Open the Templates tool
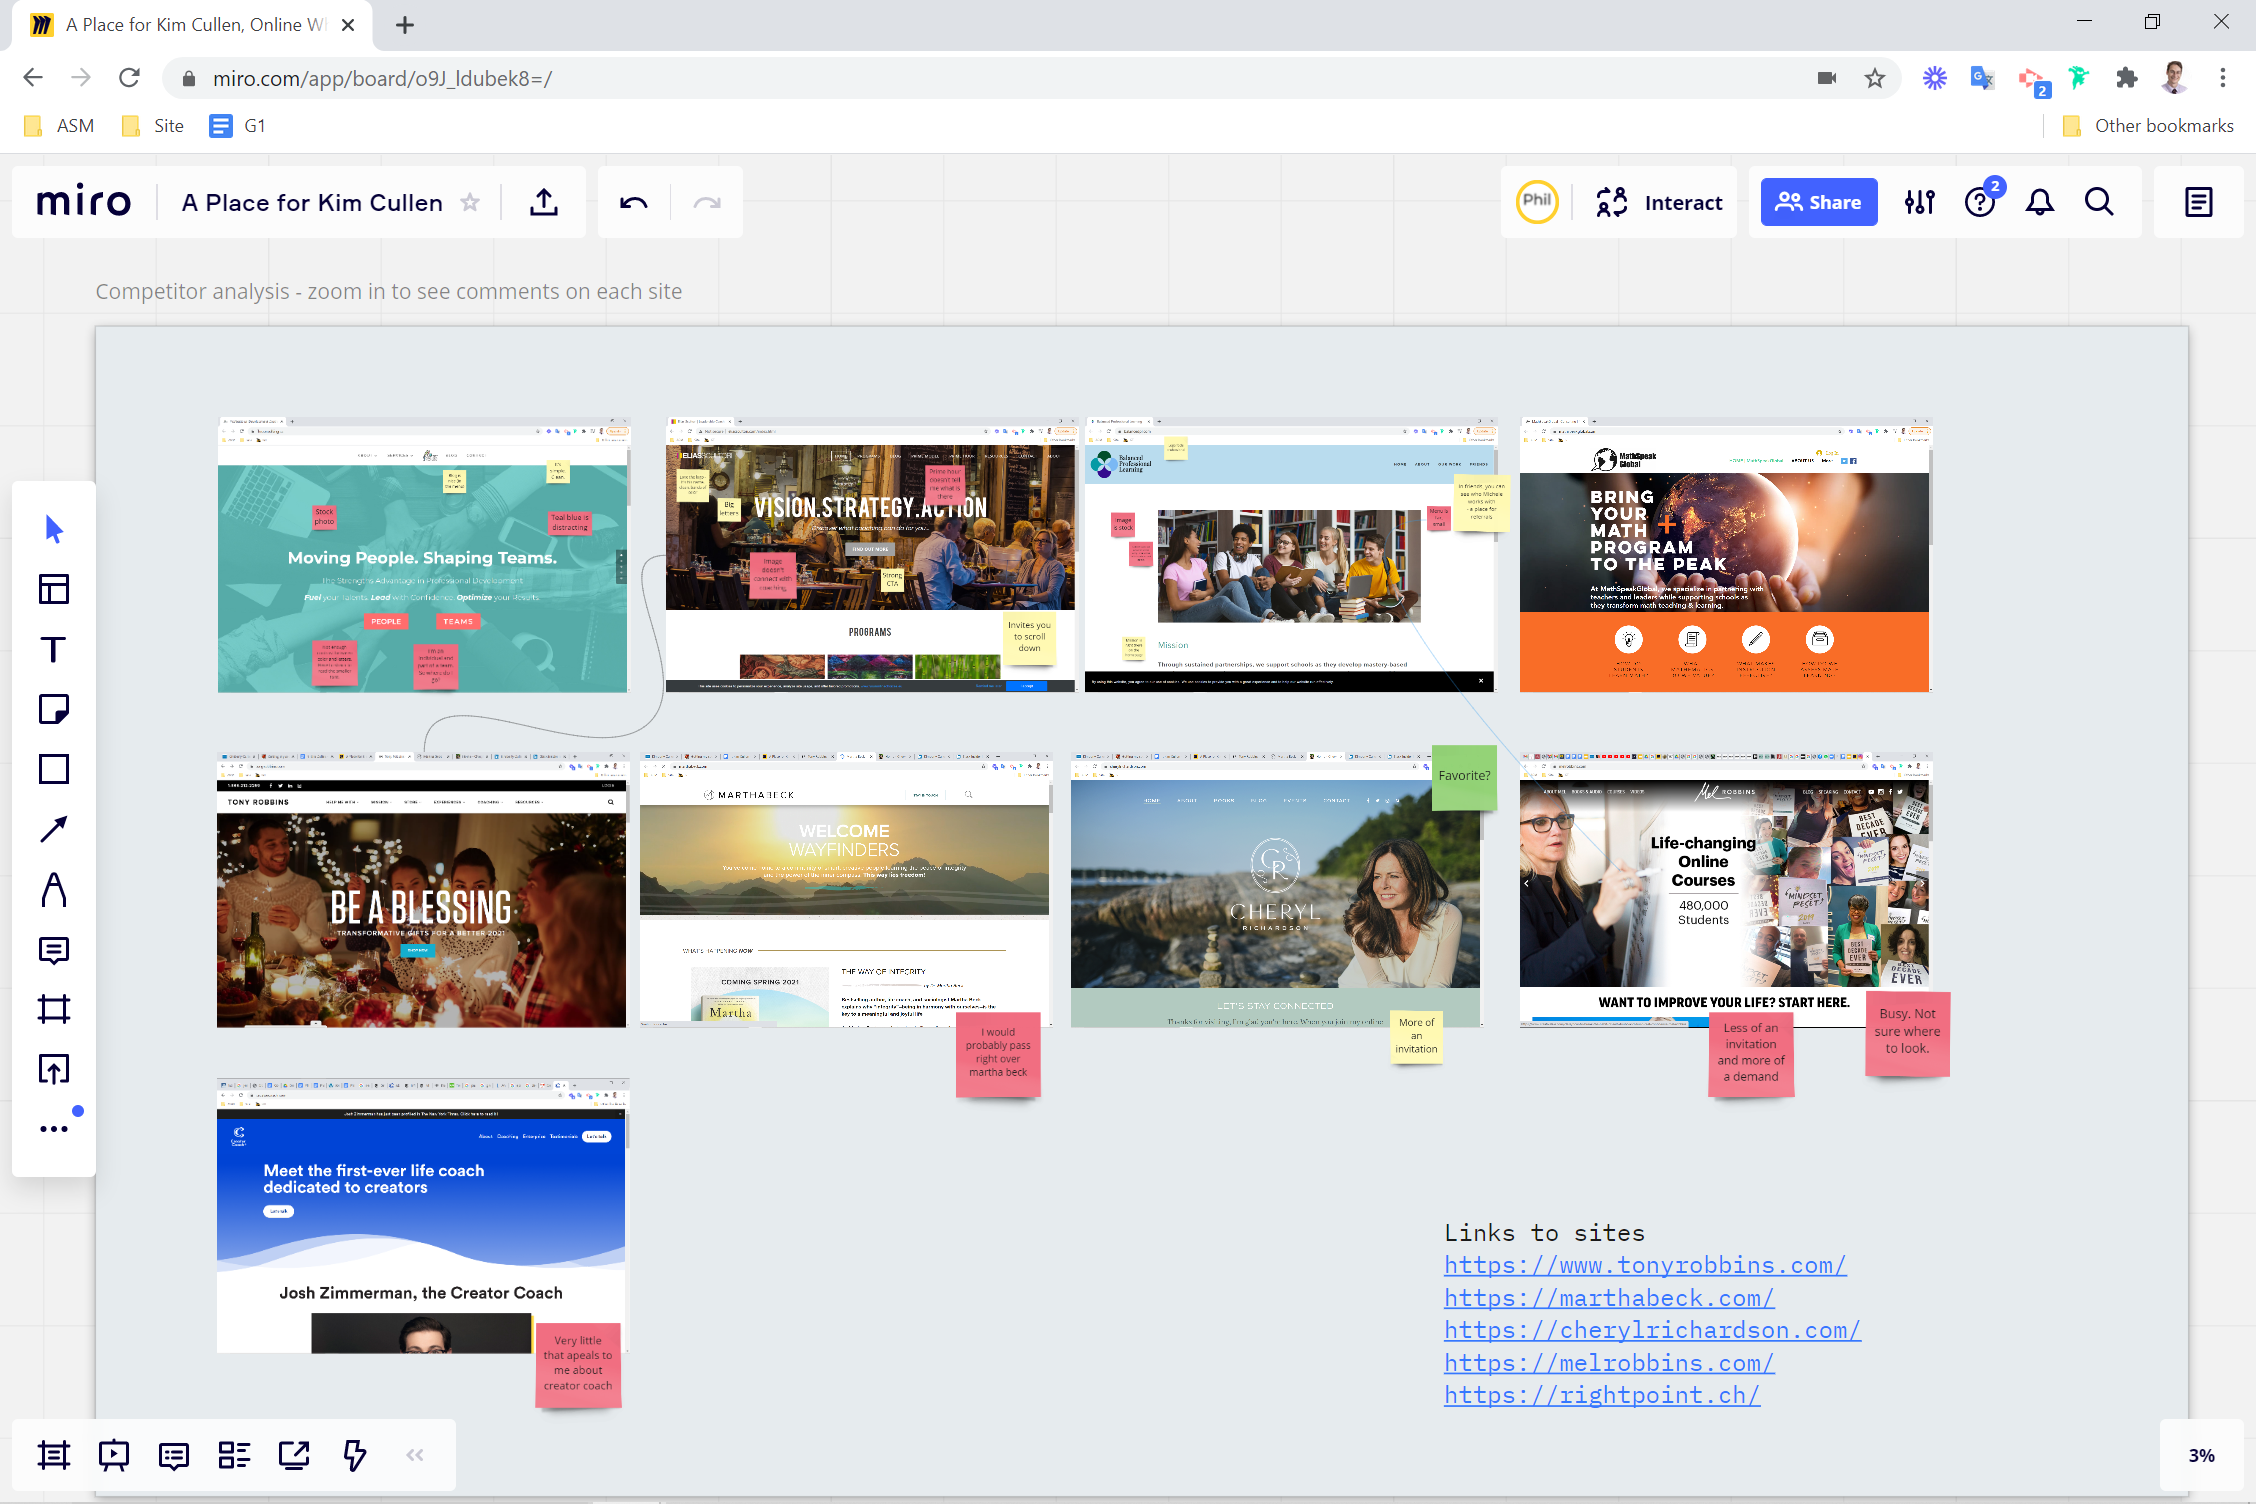 [x=54, y=589]
